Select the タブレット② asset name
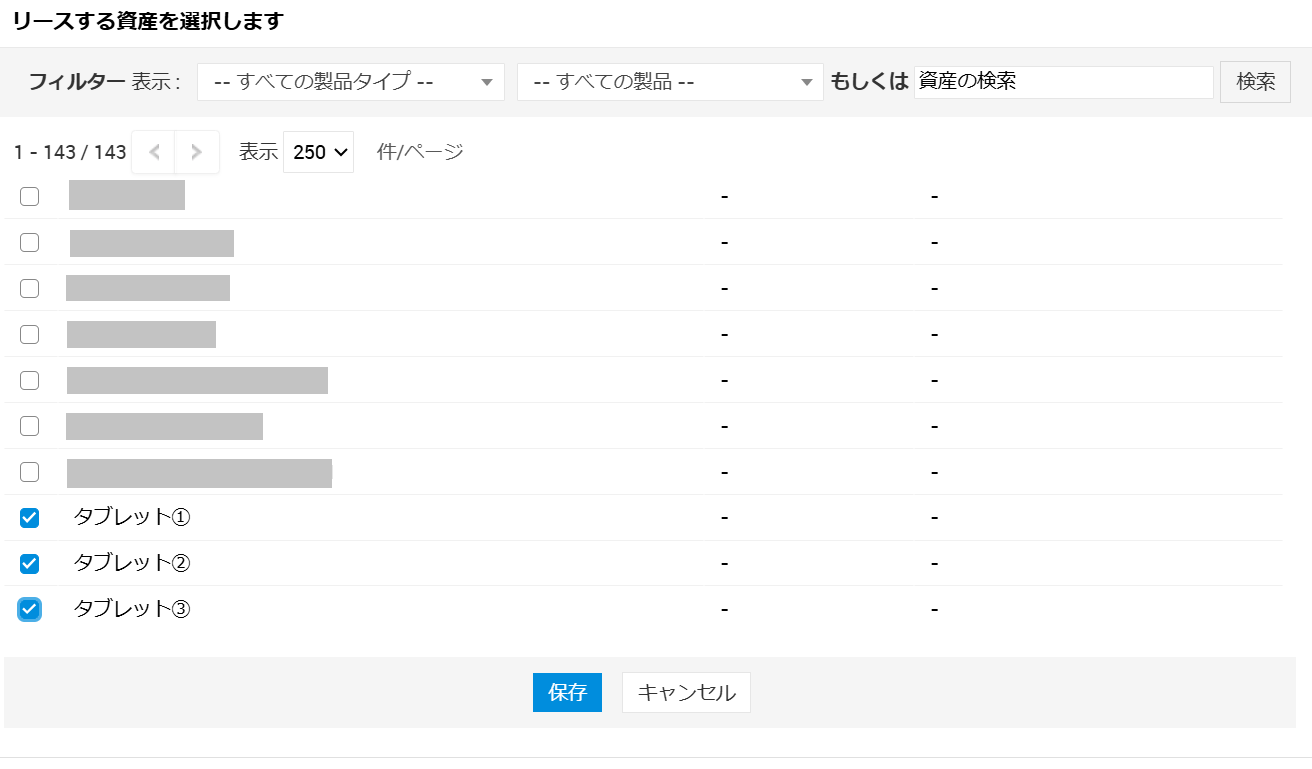Image resolution: width=1312 pixels, height=769 pixels. [132, 563]
